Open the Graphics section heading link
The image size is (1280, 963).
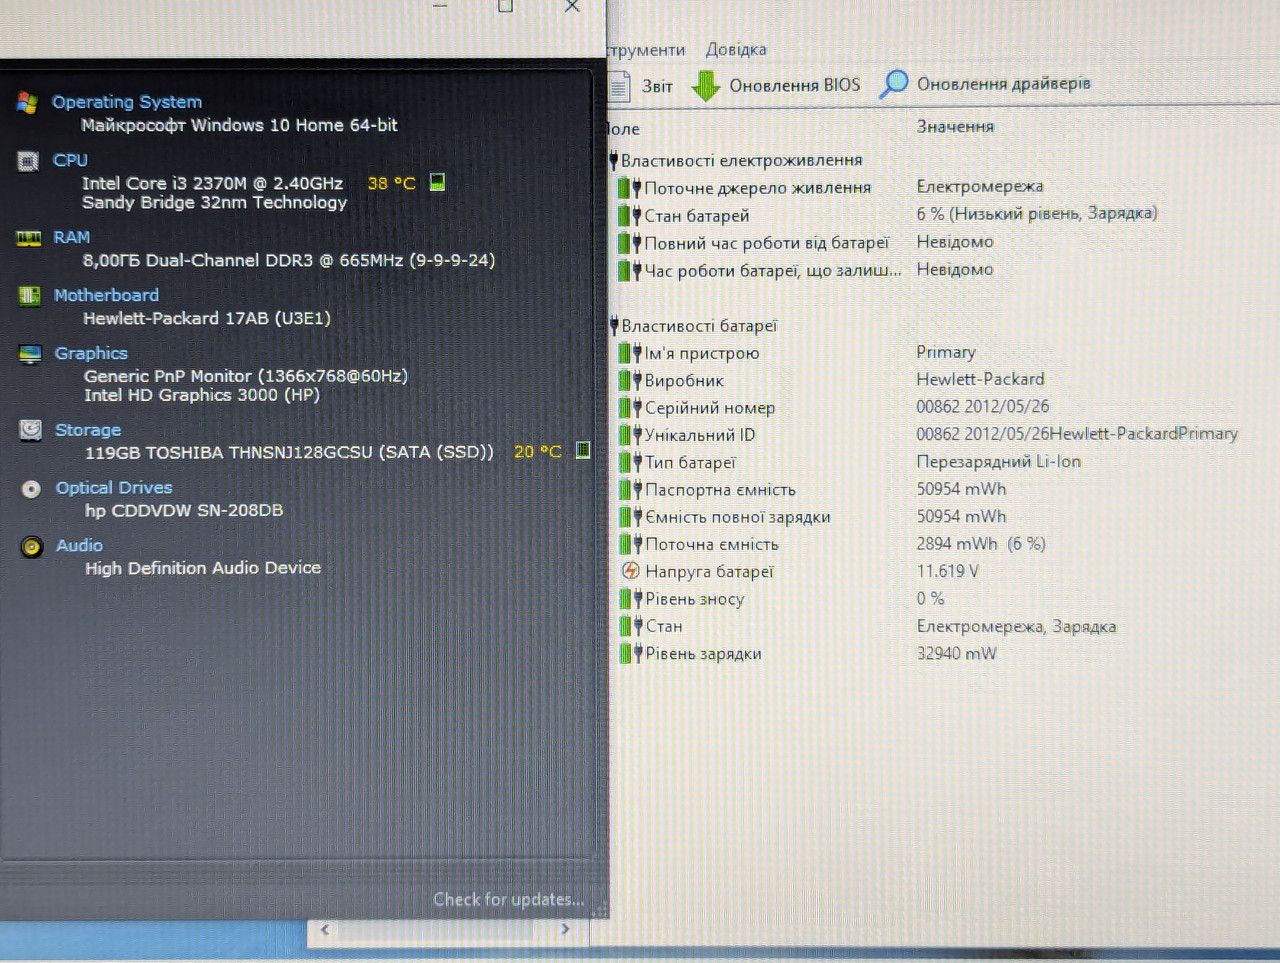[x=91, y=353]
